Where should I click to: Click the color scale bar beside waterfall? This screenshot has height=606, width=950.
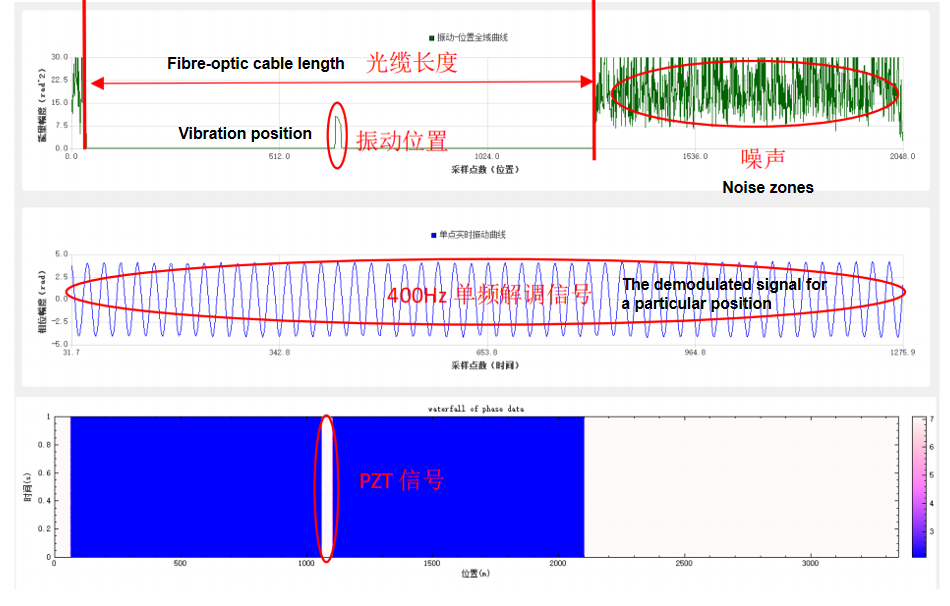click(918, 487)
